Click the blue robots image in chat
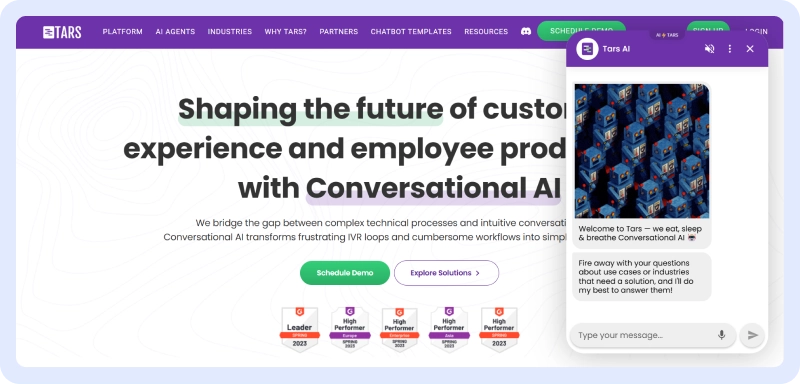 point(642,151)
